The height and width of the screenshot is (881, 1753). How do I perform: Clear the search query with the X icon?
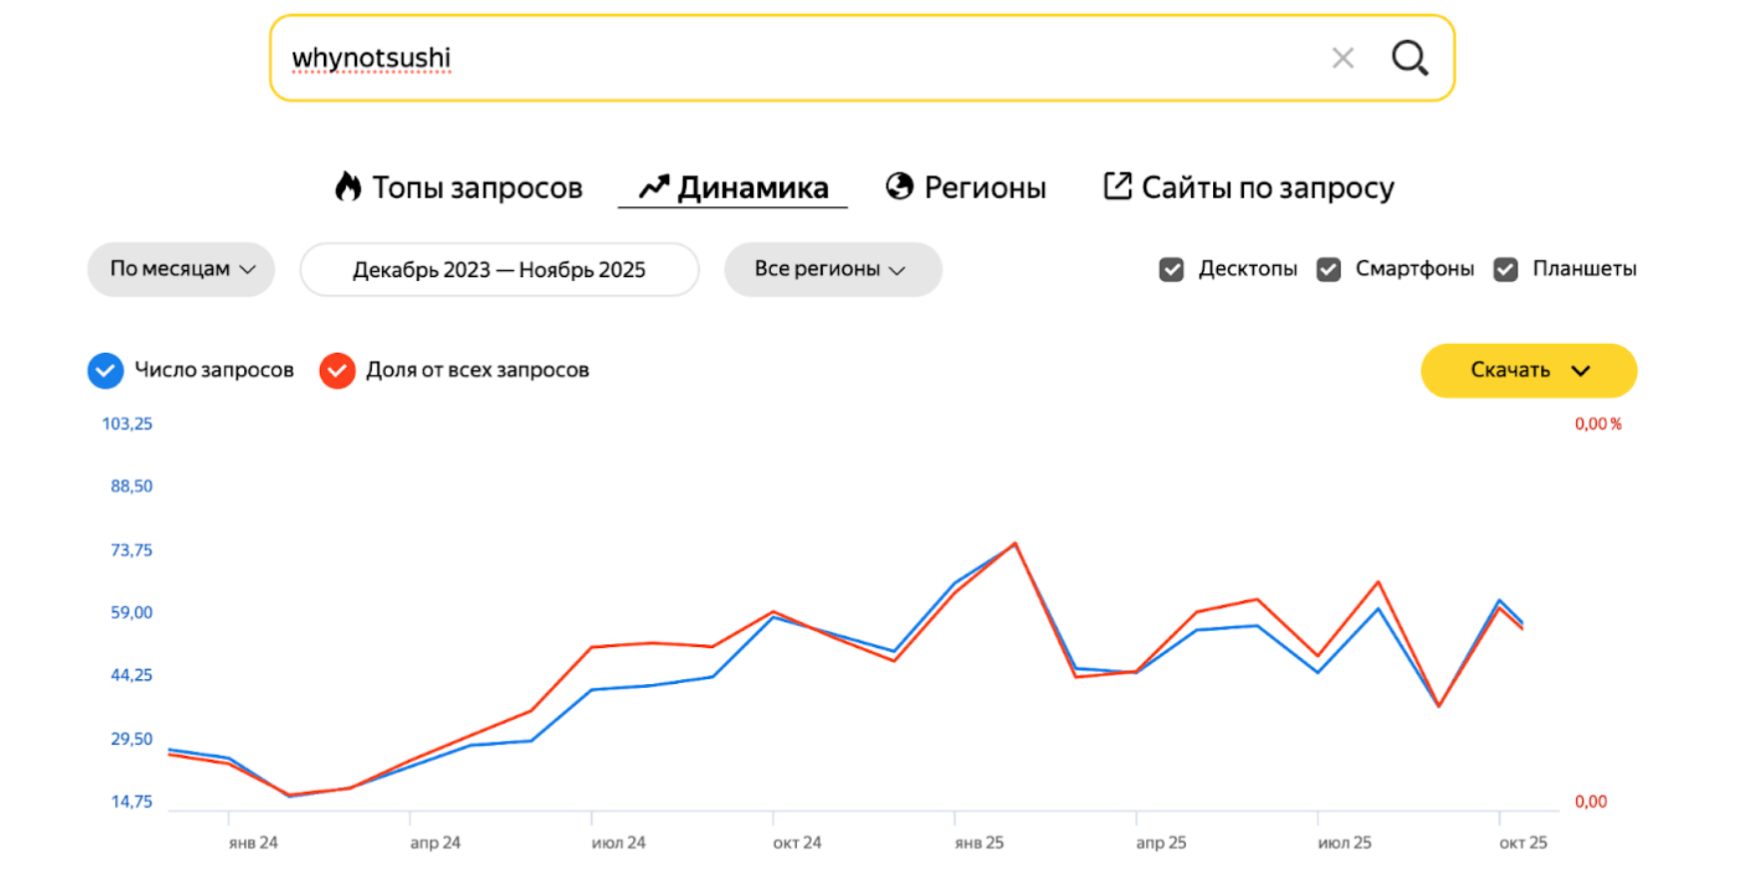[1343, 58]
